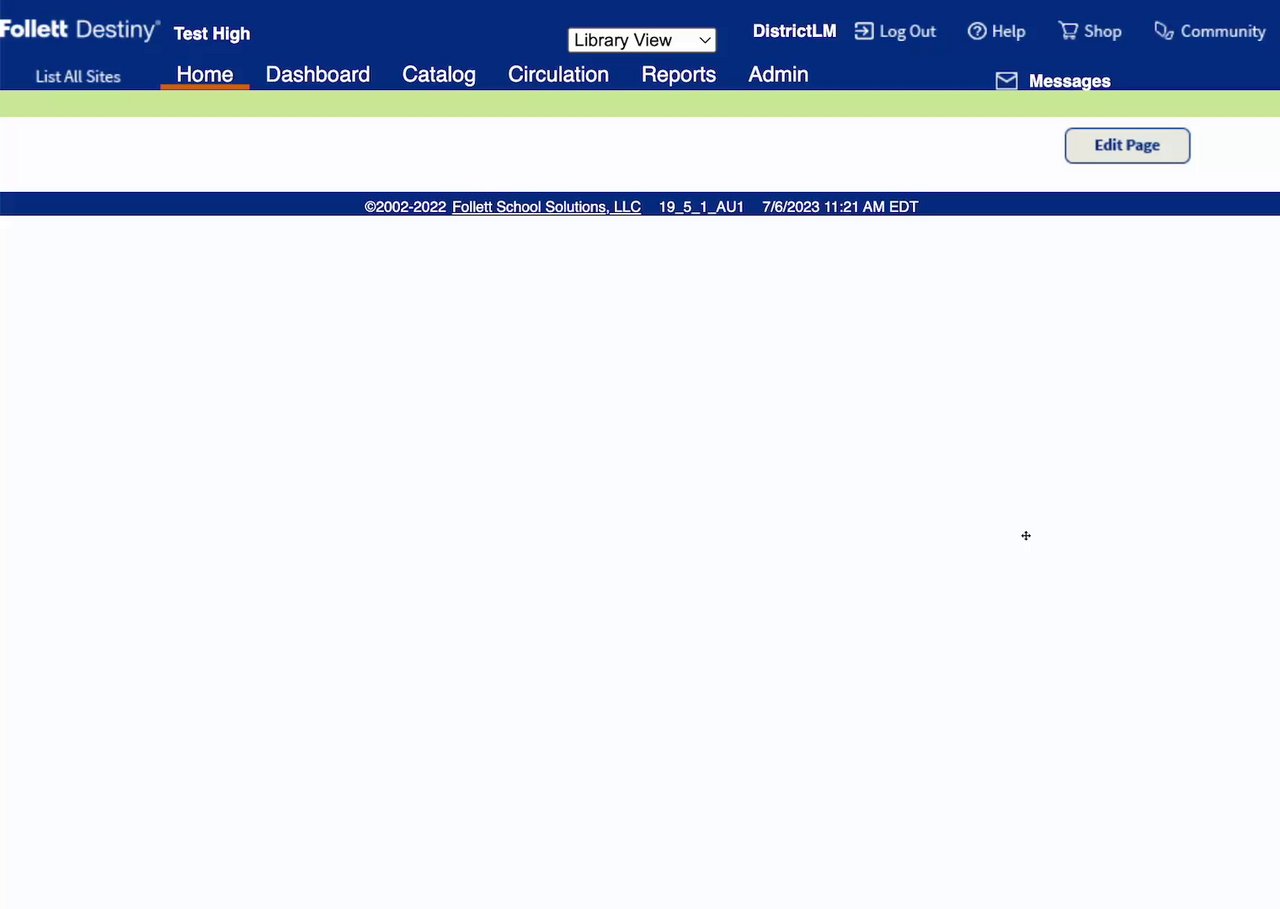Click the Edit Page button
Viewport: 1280px width, 909px height.
coord(1127,145)
